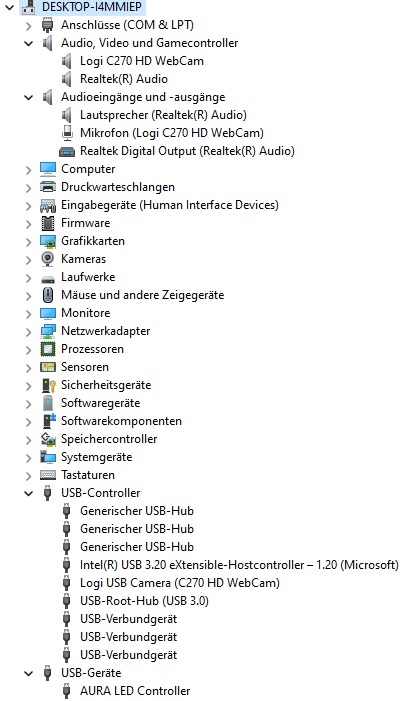Select Logi C270 HD WebCam under Audio, Video
This screenshot has width=403, height=701.
pyautogui.click(x=142, y=61)
